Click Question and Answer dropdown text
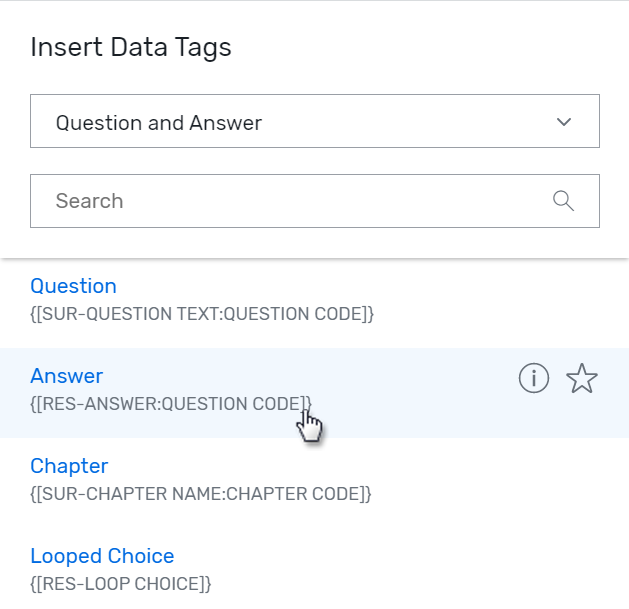Viewport: 629px width, 609px height. tap(159, 123)
